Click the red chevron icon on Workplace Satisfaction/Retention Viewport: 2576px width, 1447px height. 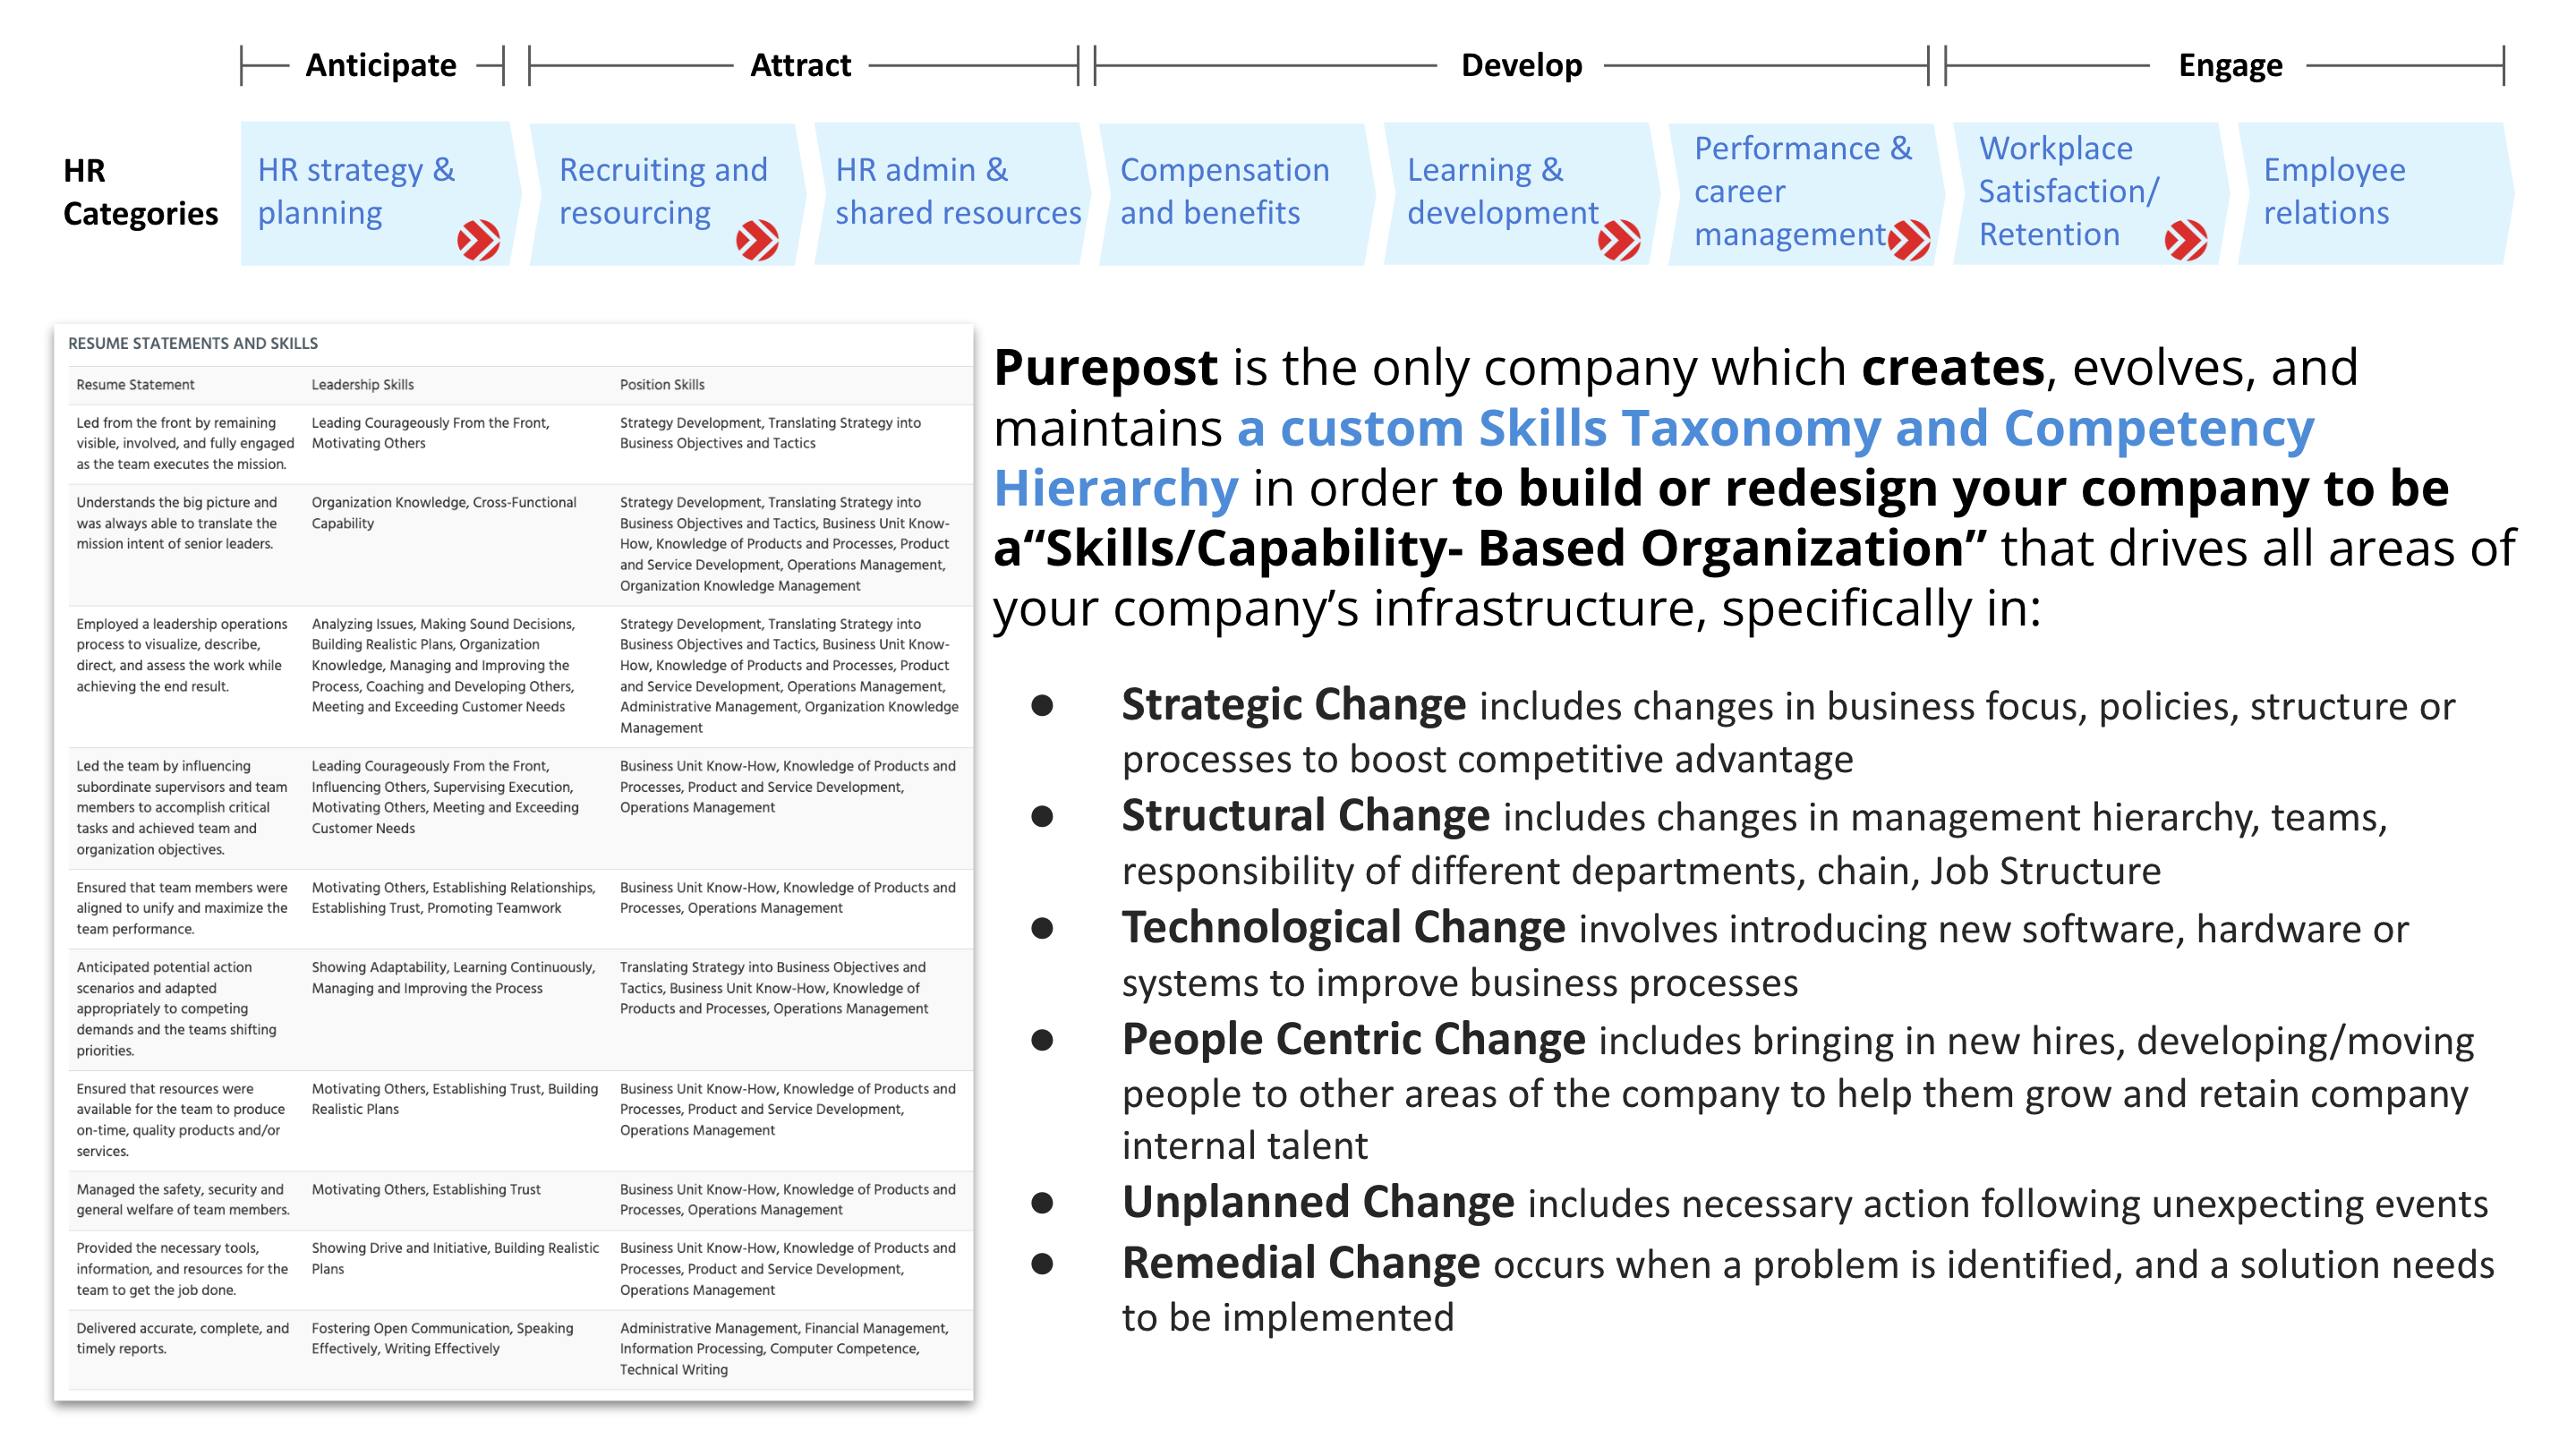pos(2185,240)
